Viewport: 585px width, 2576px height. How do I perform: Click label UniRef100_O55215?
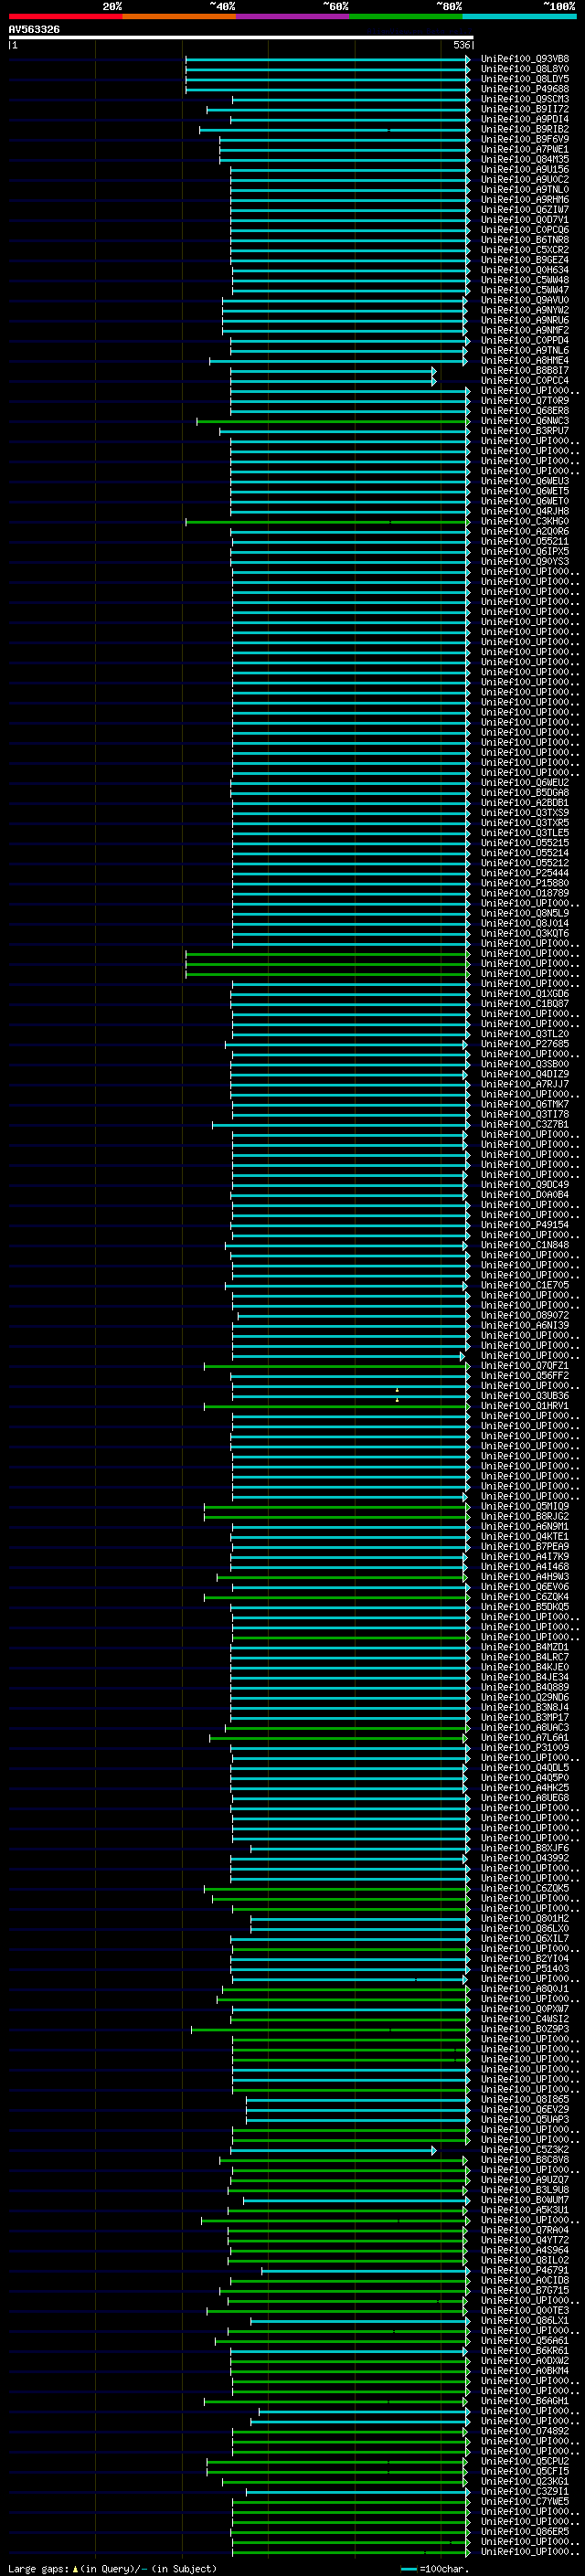(x=524, y=843)
